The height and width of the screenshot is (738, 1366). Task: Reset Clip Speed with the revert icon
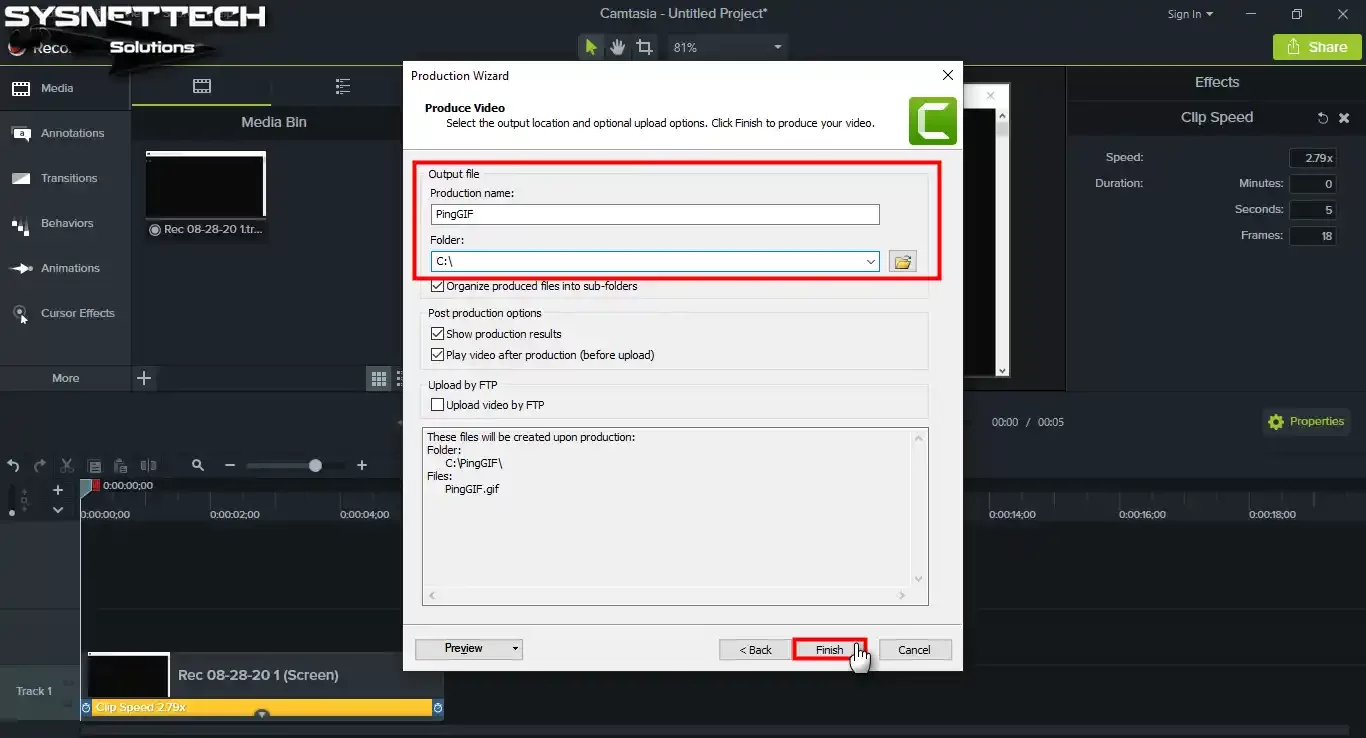point(1322,118)
